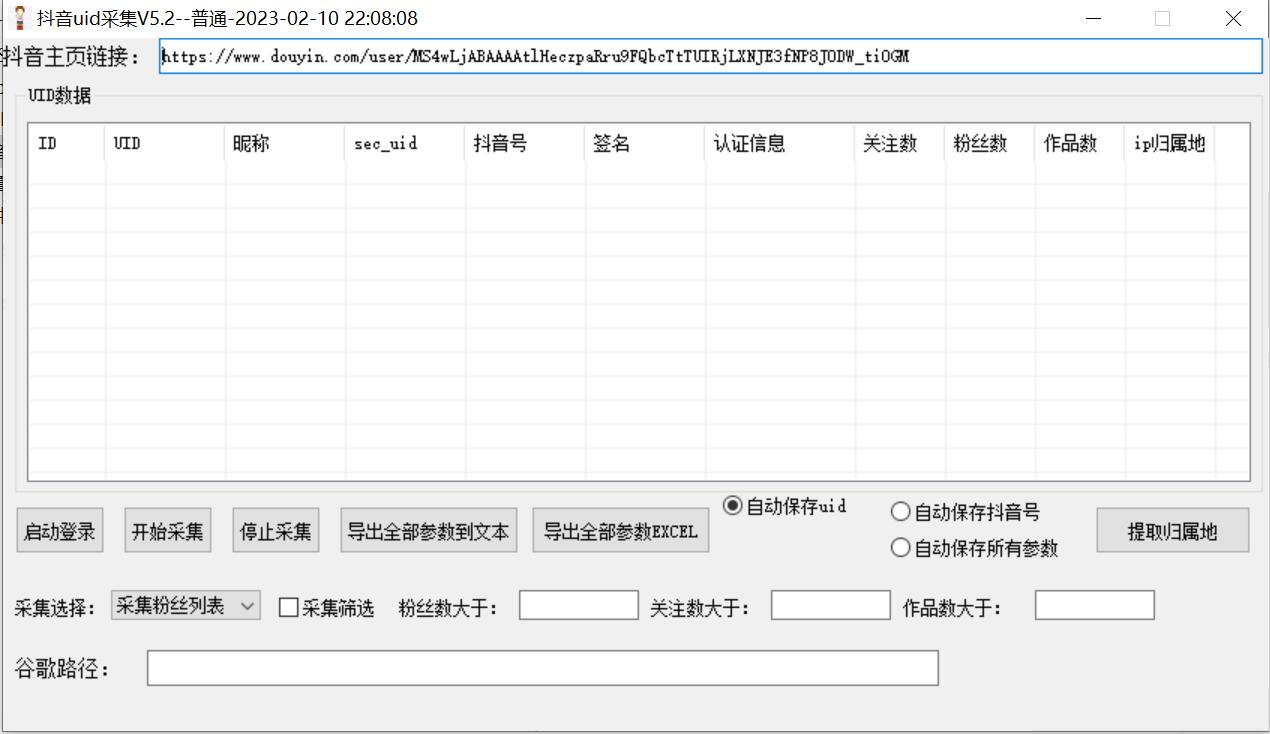Click the 提取归属地 button

pos(1172,531)
